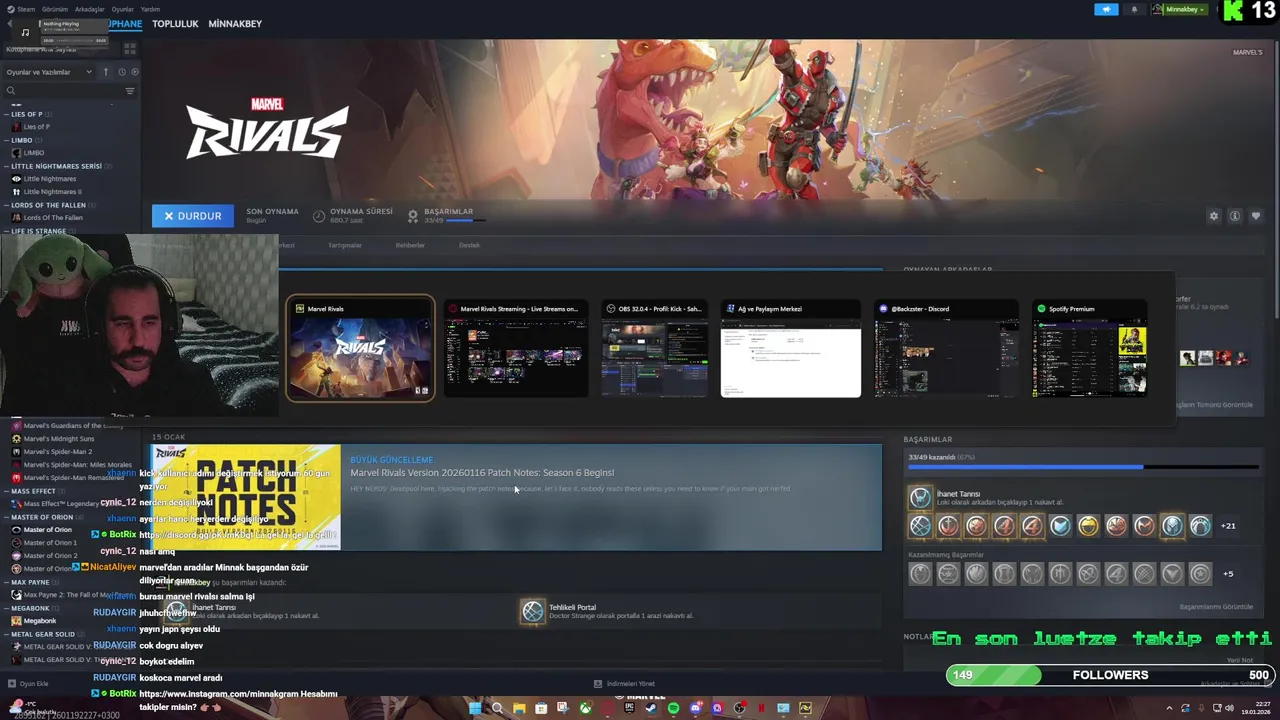Click the playtime clock icon

(319, 216)
